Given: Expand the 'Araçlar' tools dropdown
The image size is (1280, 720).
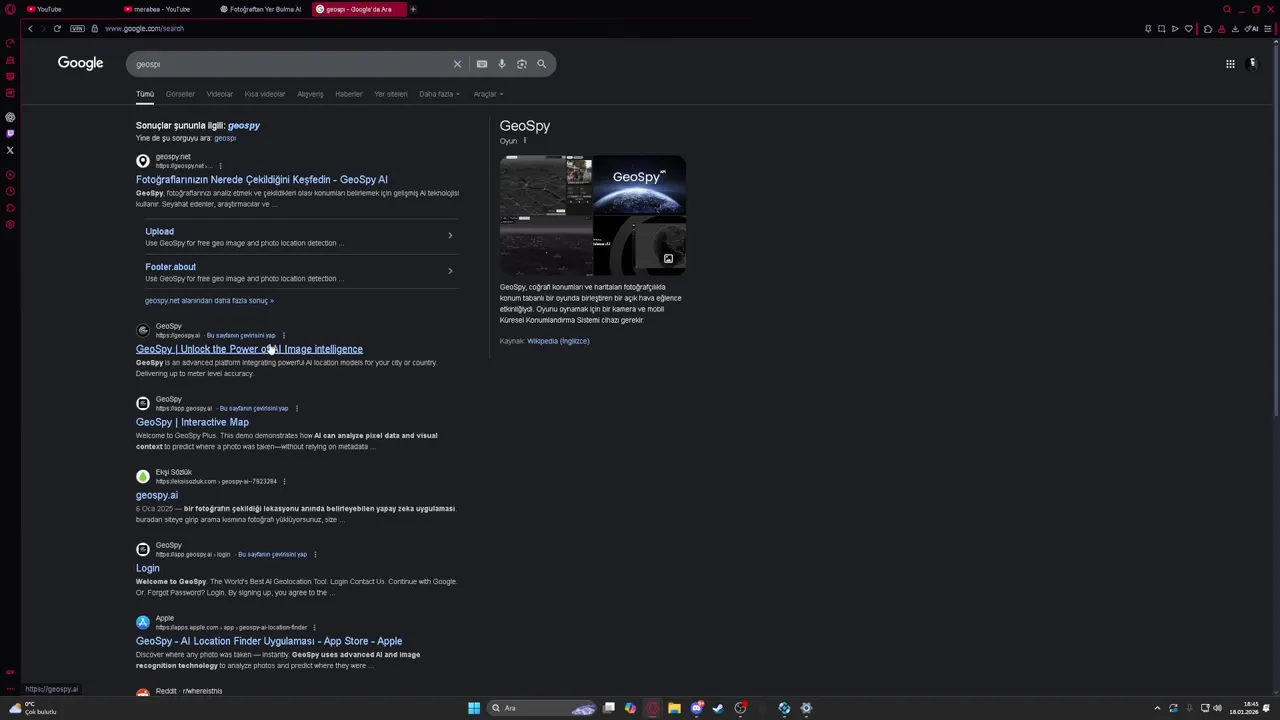Looking at the screenshot, I should 488,94.
